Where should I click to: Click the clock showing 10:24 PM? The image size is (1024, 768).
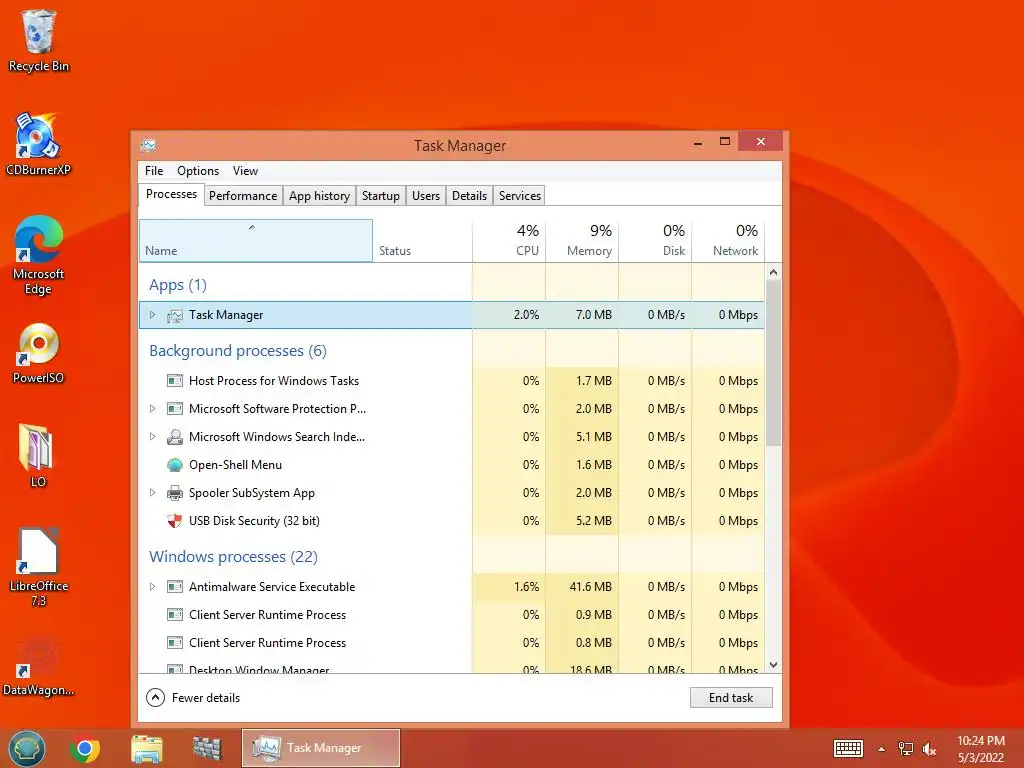point(980,741)
